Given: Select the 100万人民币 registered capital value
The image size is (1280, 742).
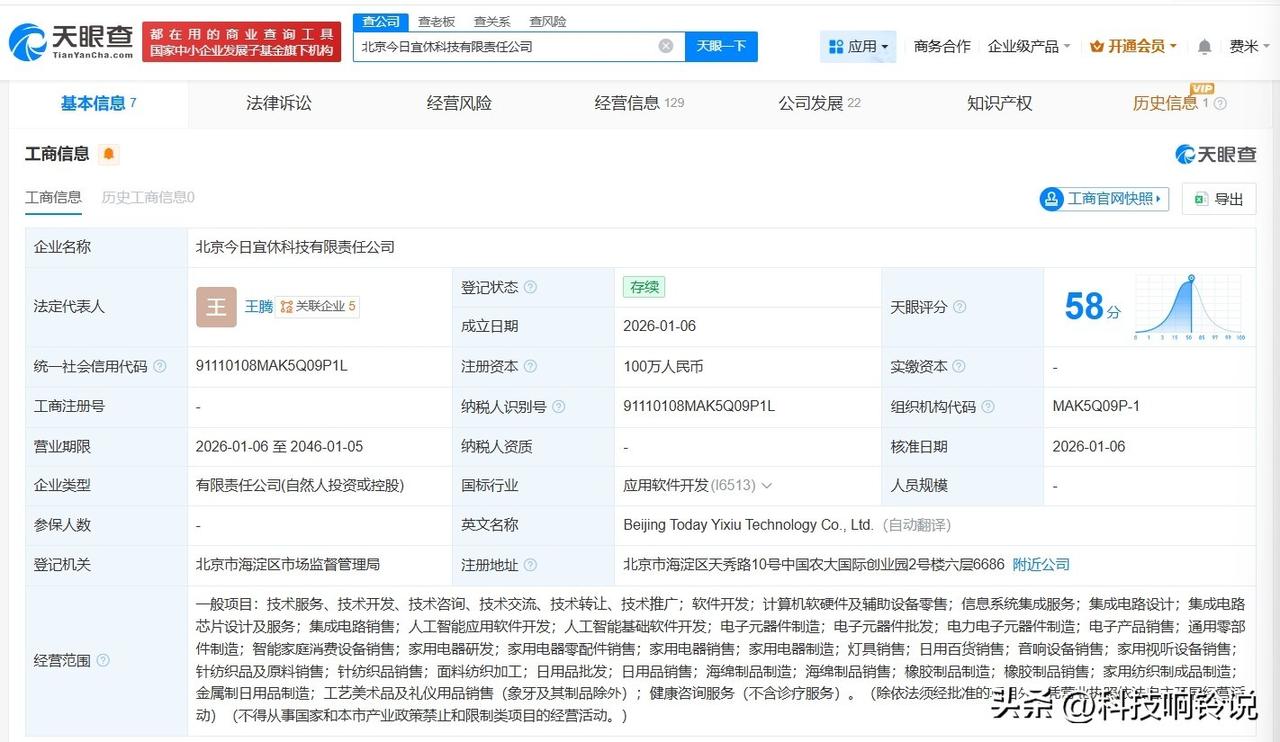Looking at the screenshot, I should coord(663,367).
